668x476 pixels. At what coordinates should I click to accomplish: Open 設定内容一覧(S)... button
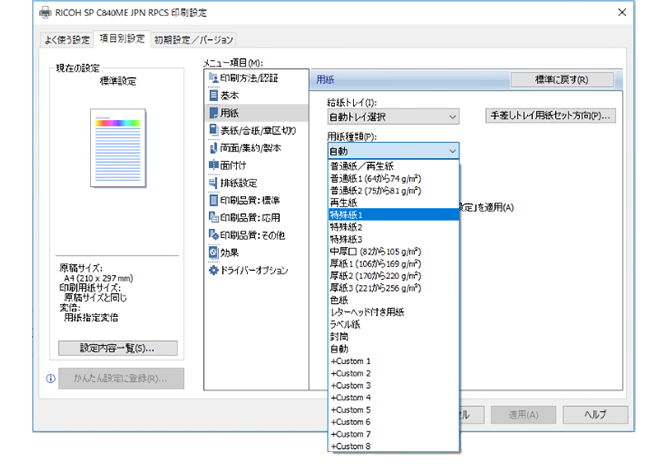pyautogui.click(x=118, y=348)
